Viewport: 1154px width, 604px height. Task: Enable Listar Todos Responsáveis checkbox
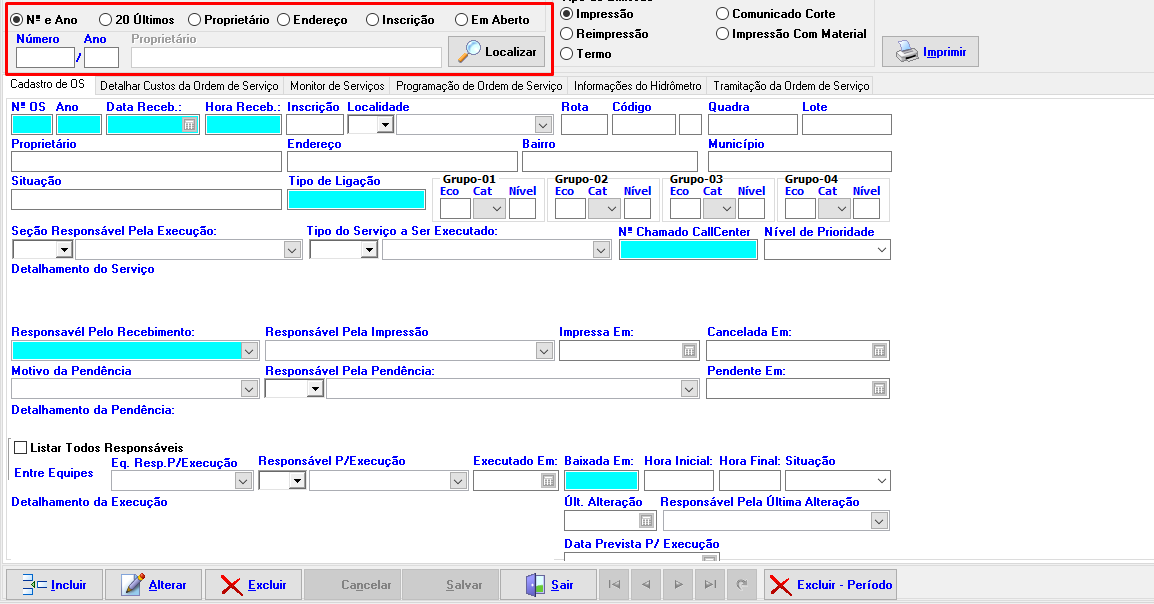pos(20,448)
